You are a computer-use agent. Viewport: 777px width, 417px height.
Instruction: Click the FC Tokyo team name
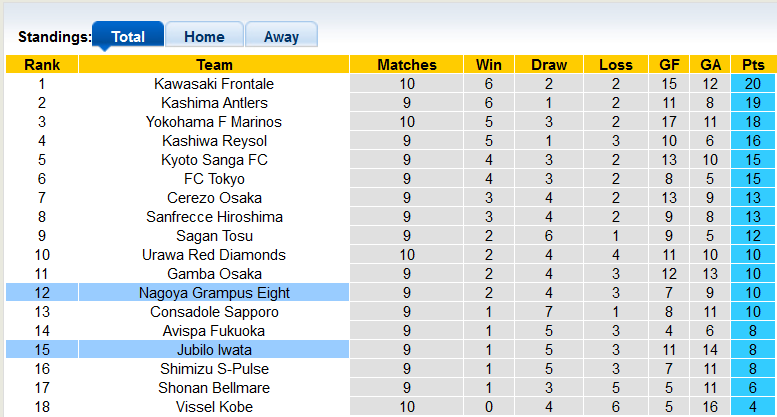(214, 179)
